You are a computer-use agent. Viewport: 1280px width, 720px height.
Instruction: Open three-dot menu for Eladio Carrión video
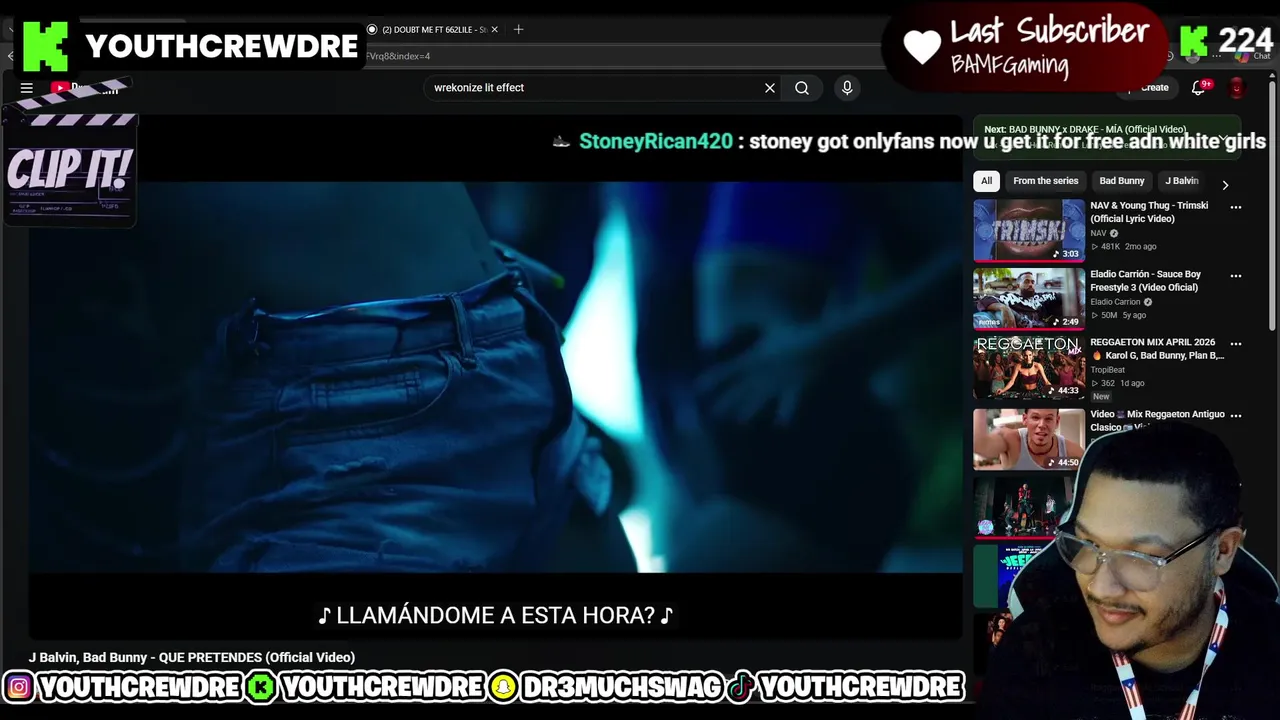click(x=1236, y=276)
